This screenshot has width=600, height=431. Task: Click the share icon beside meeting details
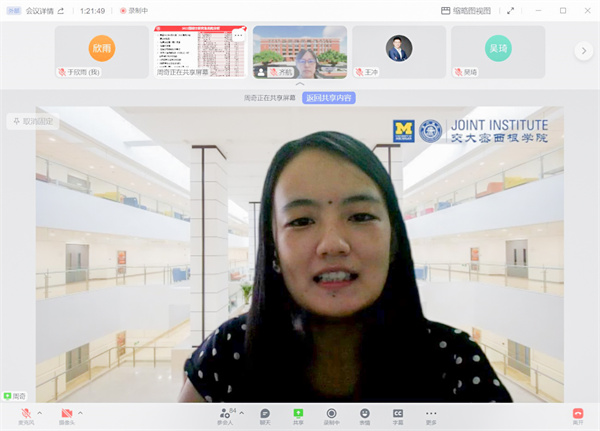point(61,10)
